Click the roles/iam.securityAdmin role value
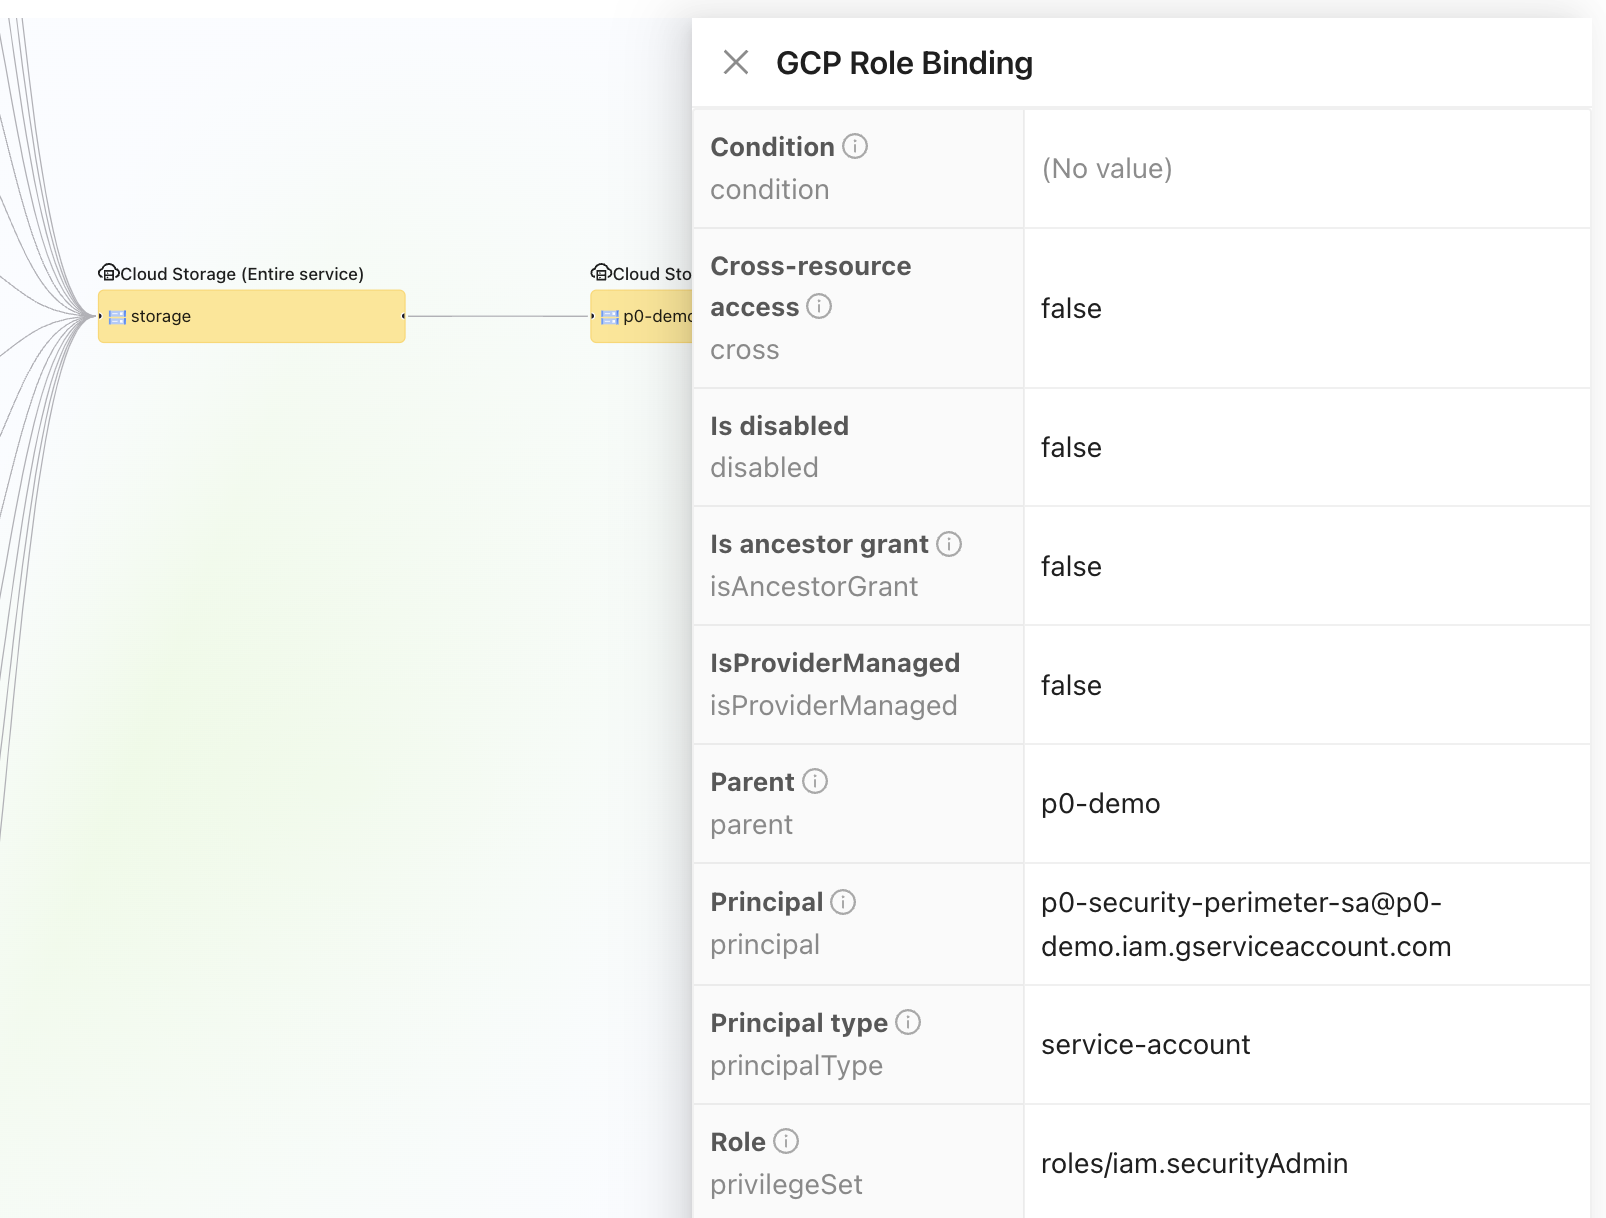The height and width of the screenshot is (1218, 1606). pos(1194,1164)
